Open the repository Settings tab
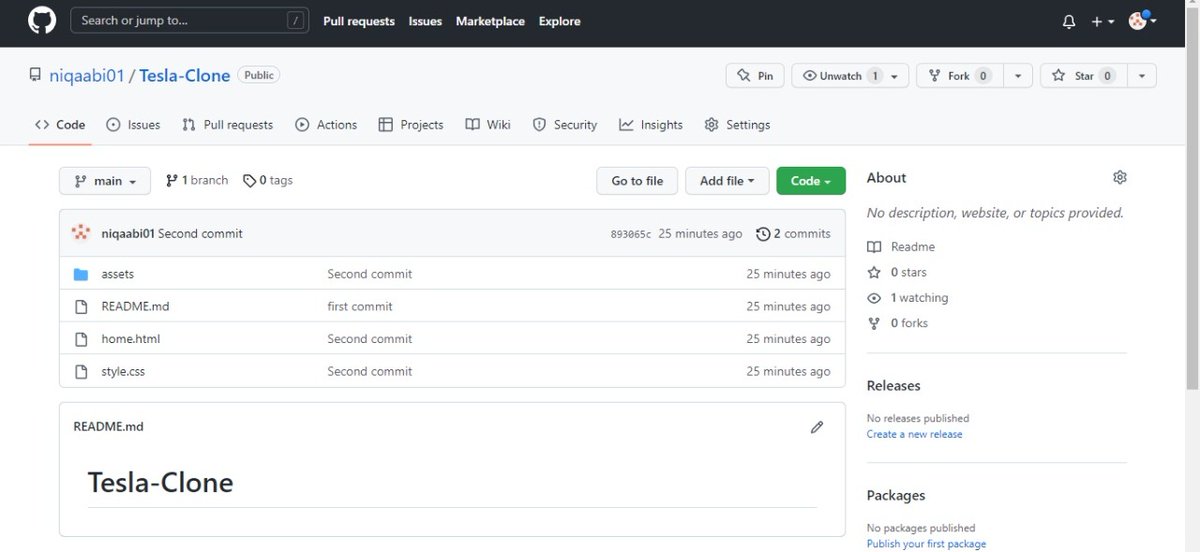1200x552 pixels. pos(738,125)
